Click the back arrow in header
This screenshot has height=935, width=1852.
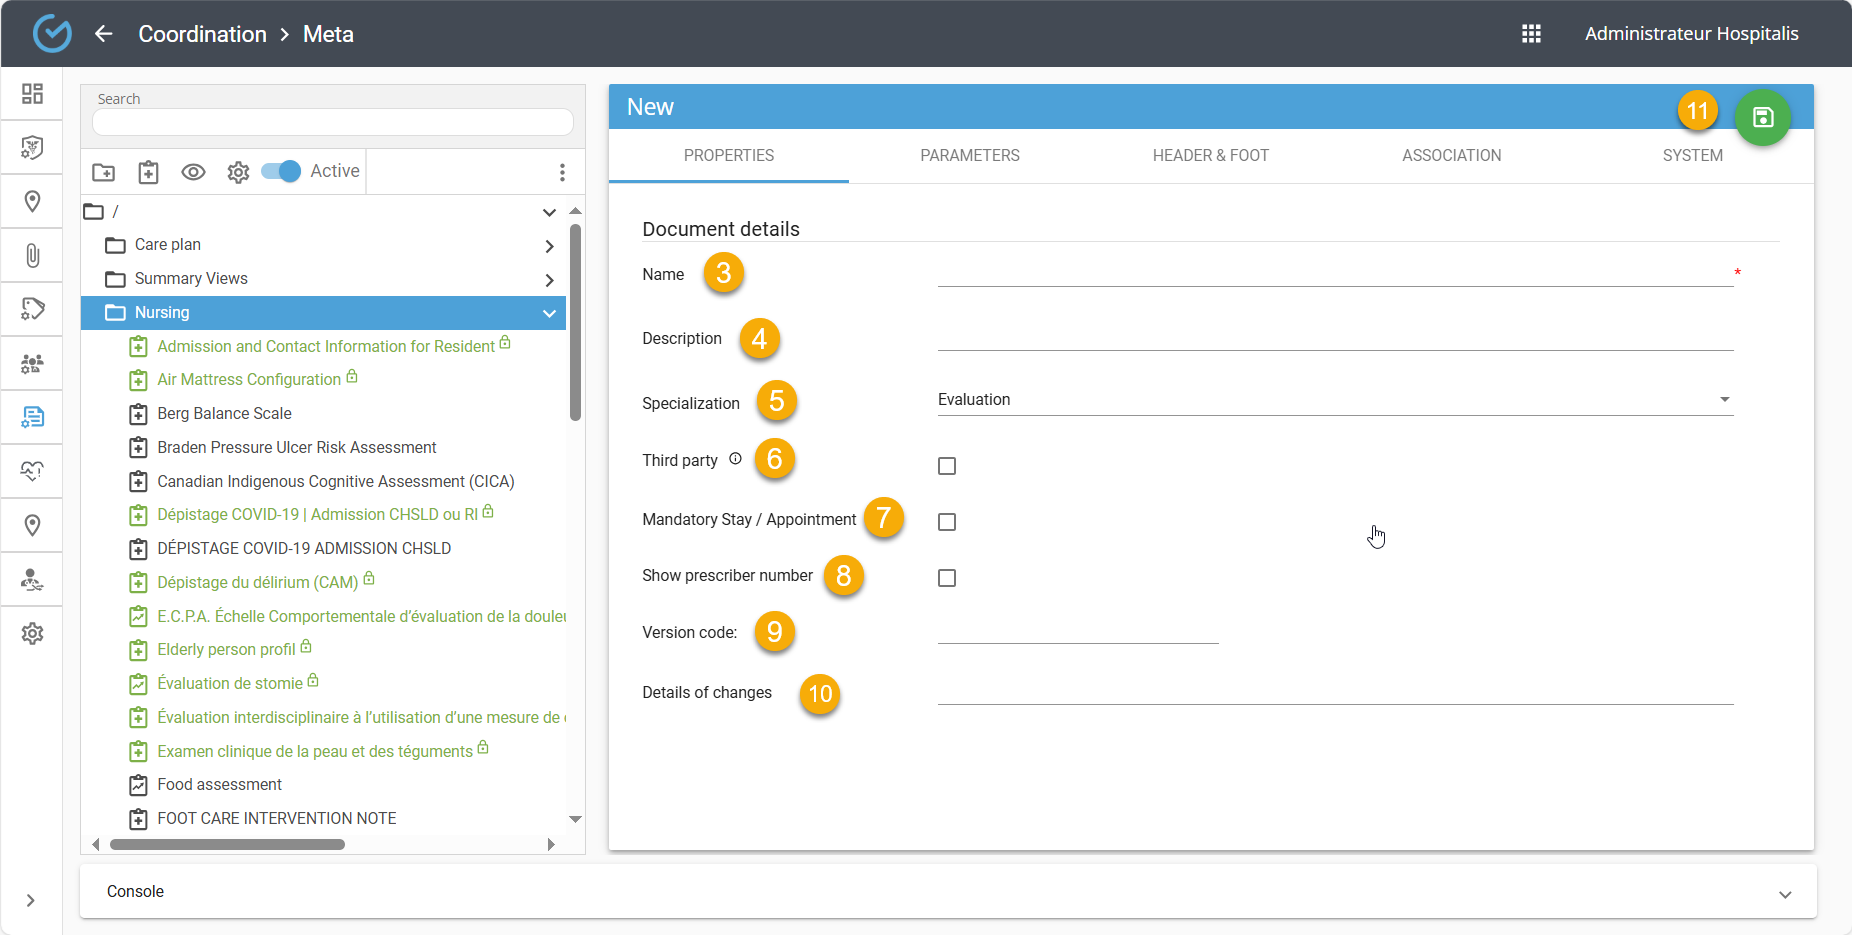[x=104, y=34]
